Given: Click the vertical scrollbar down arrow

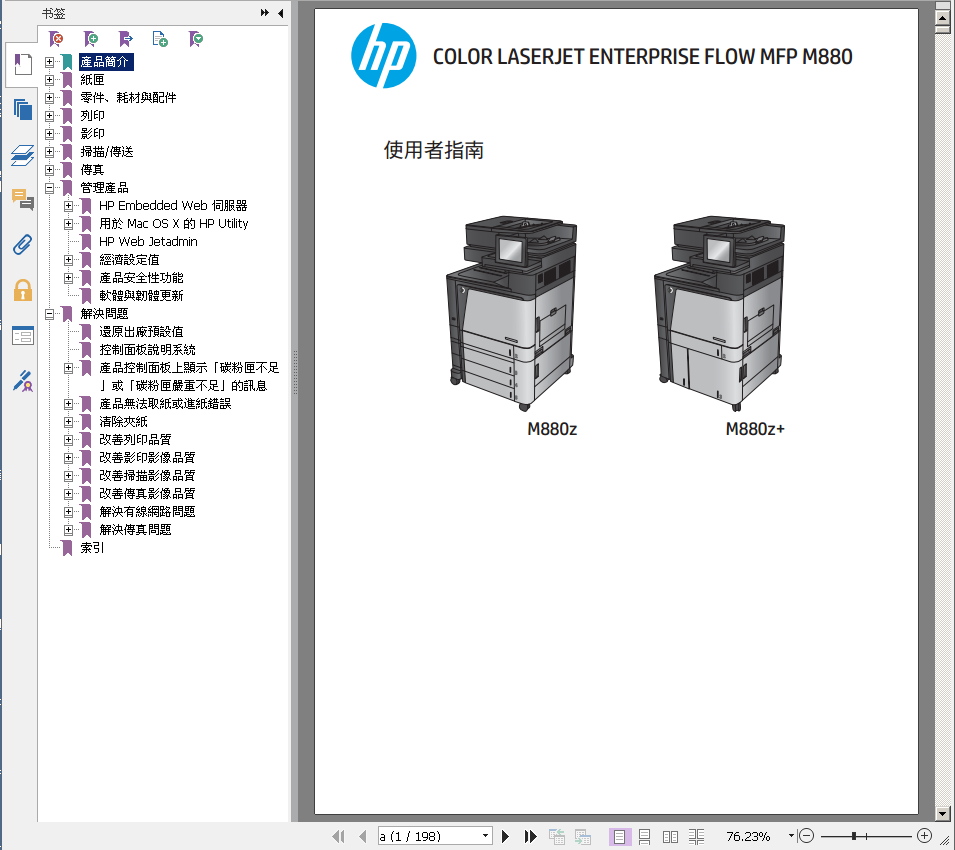Looking at the screenshot, I should coord(942,813).
